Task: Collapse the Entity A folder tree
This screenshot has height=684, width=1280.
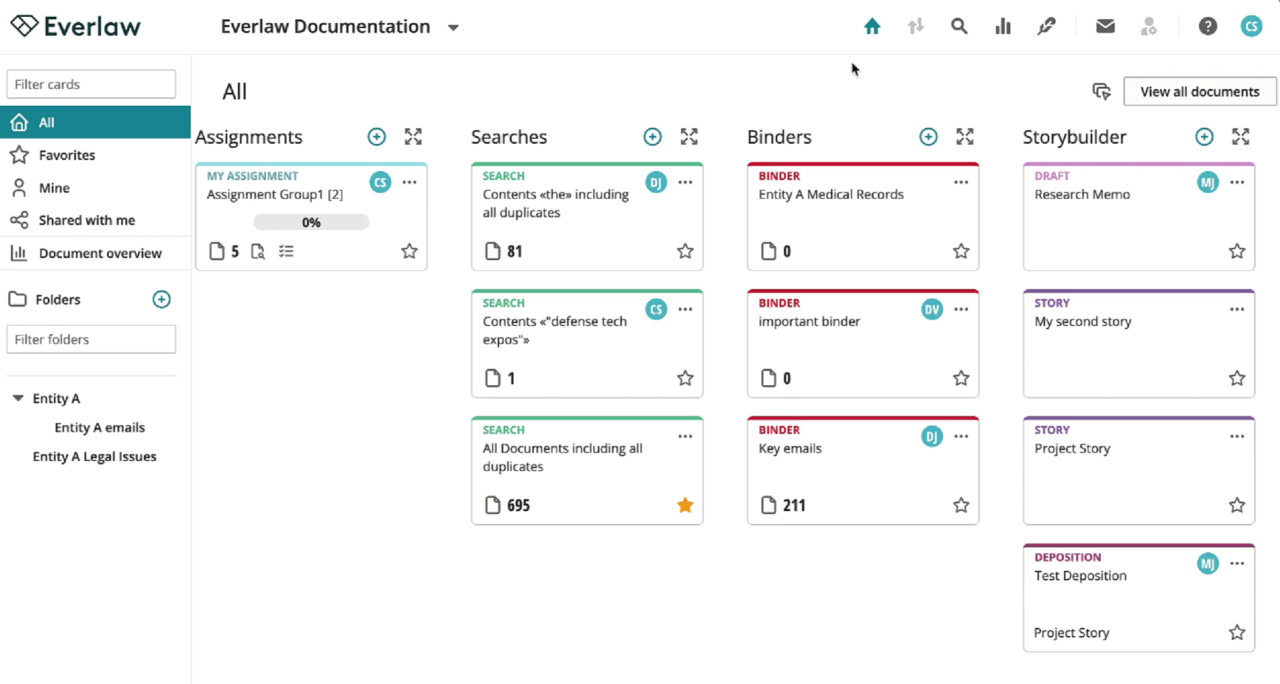Action: click(17, 398)
